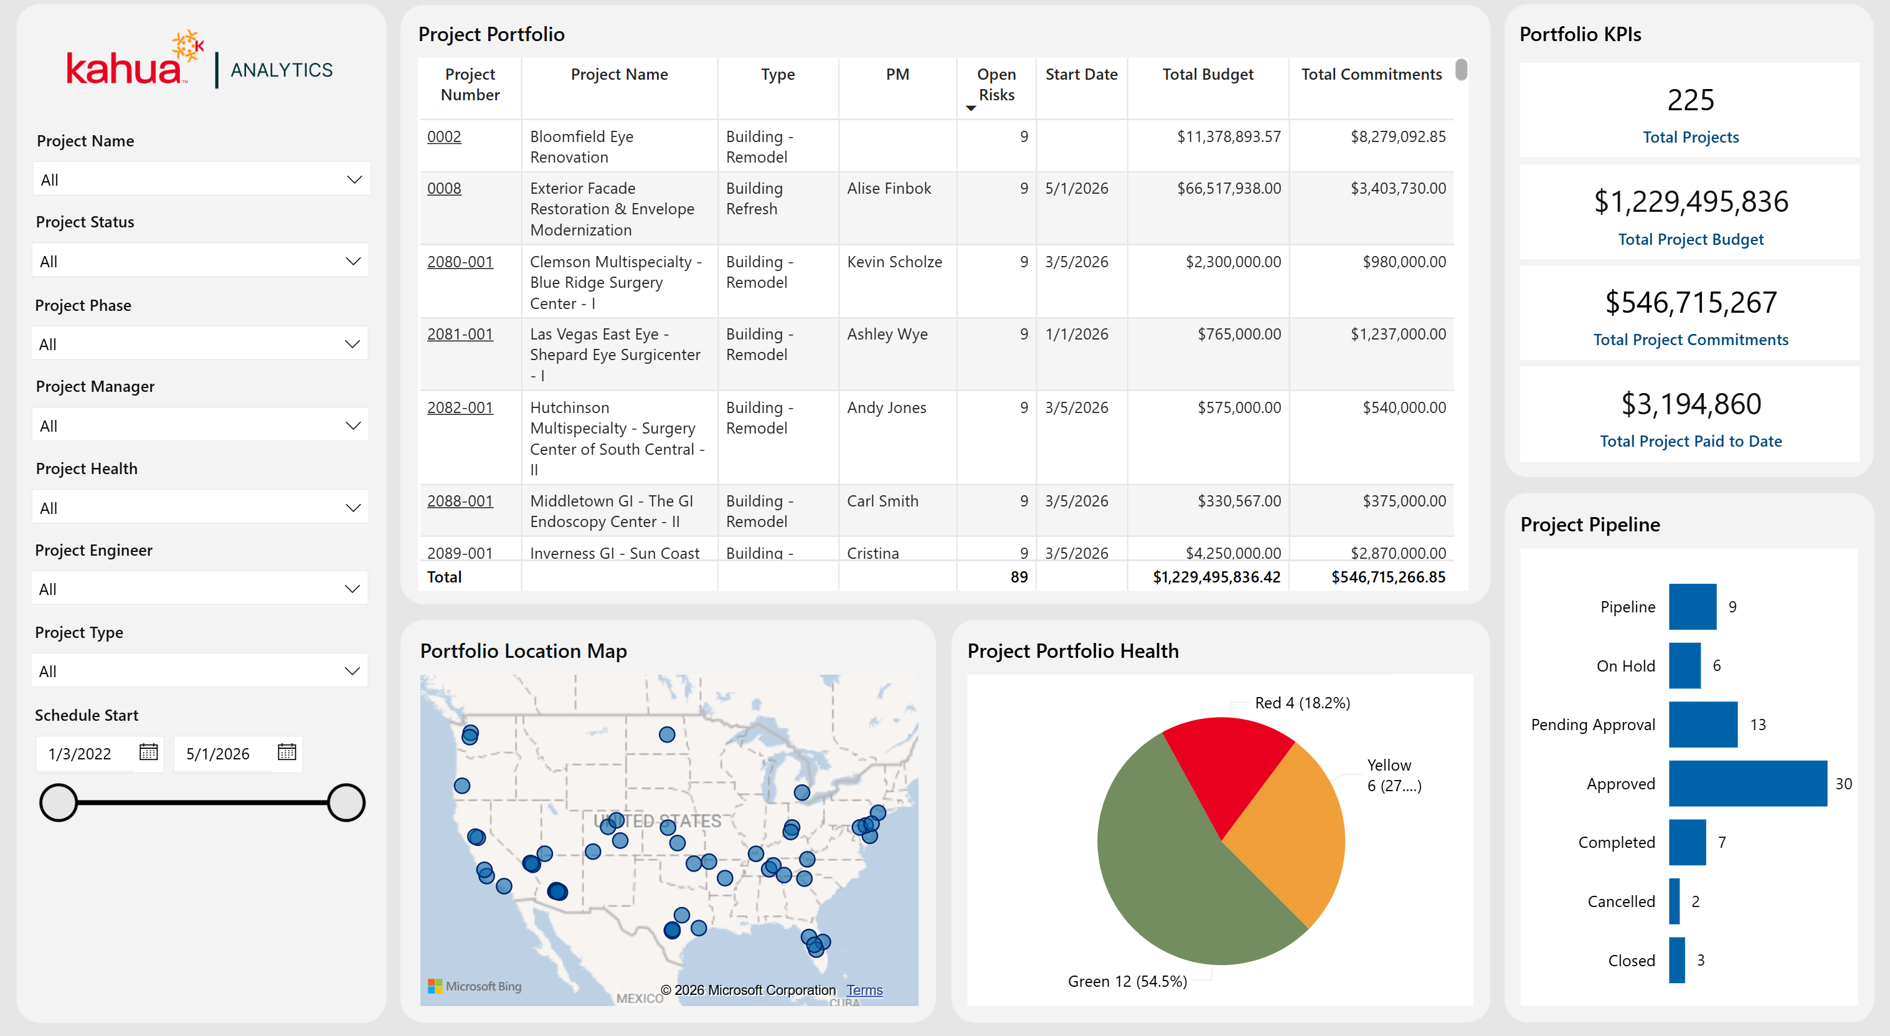Viewport: 1890px width, 1036px height.
Task: Click the Kahua Analytics logo
Action: tap(200, 60)
